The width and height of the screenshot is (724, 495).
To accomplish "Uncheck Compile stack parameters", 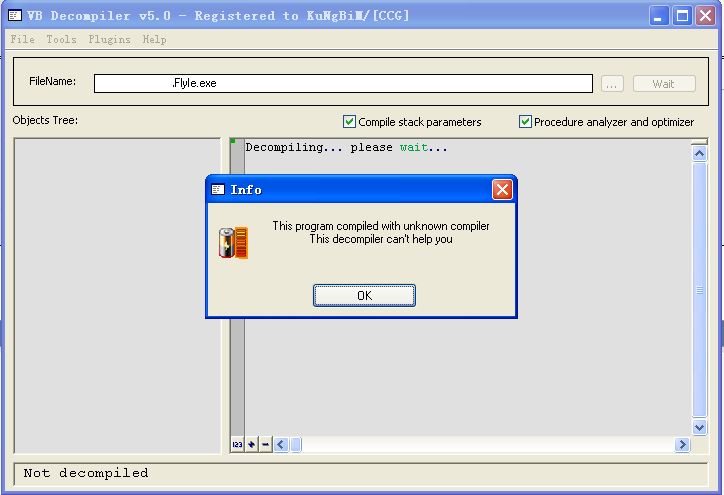I will coord(350,121).
